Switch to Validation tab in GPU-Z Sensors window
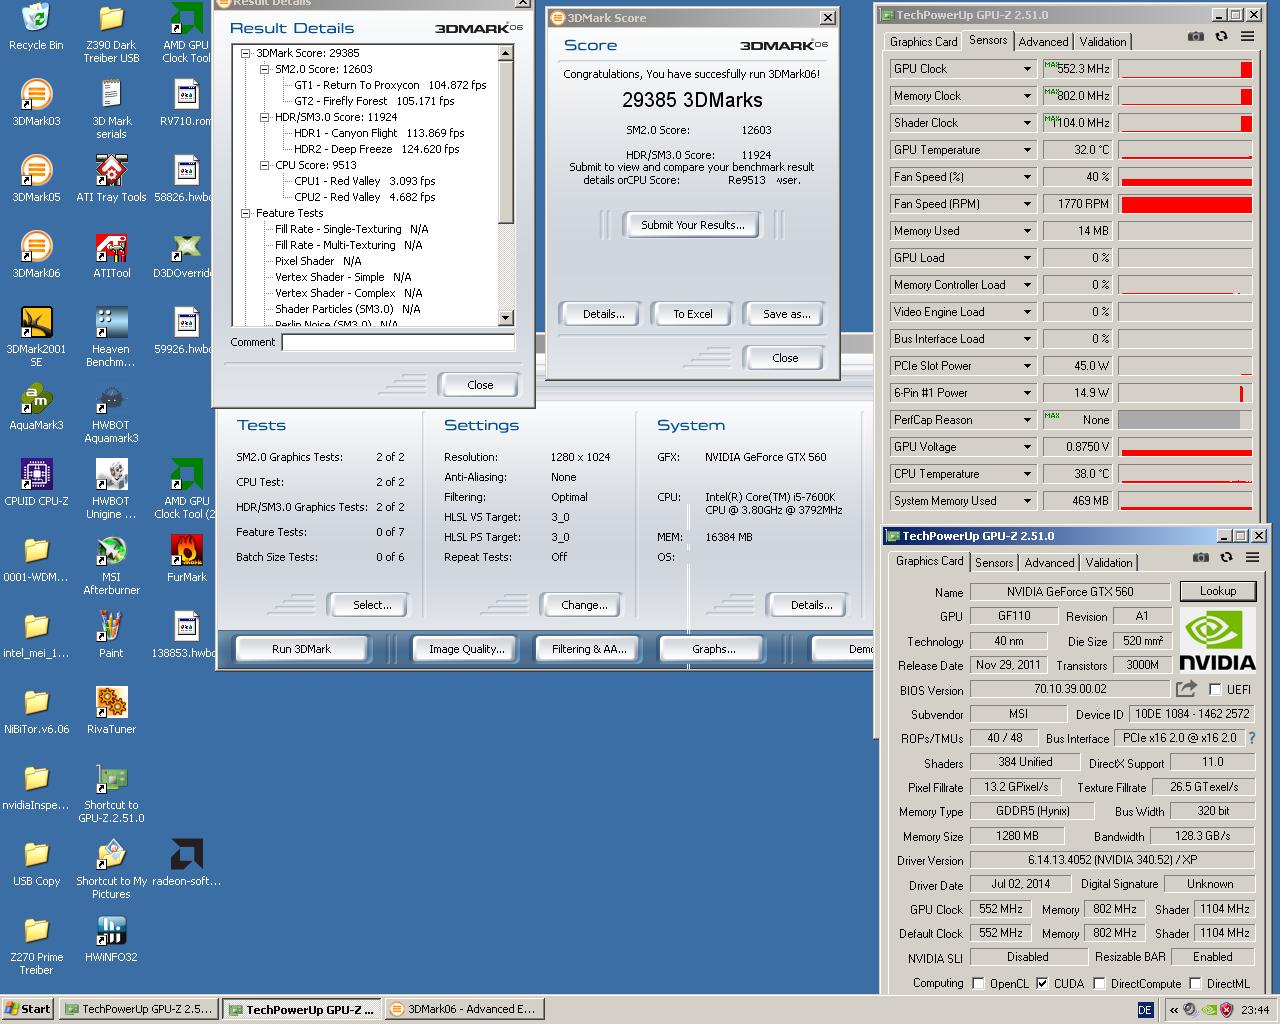Image resolution: width=1280 pixels, height=1024 pixels. point(1103,41)
